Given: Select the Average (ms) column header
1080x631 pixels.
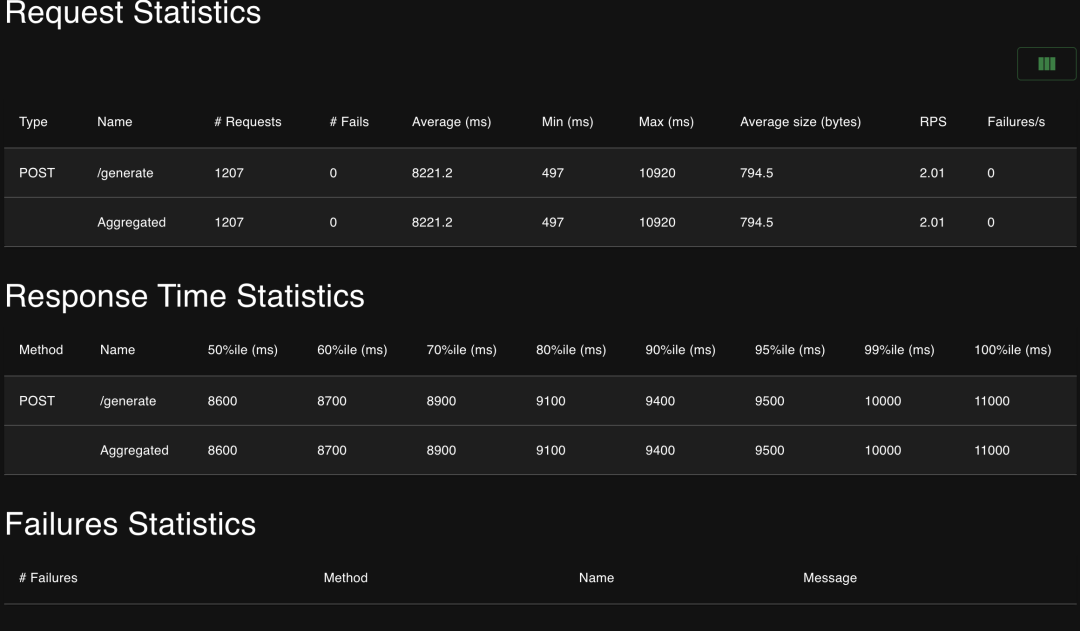Looking at the screenshot, I should click(x=451, y=122).
